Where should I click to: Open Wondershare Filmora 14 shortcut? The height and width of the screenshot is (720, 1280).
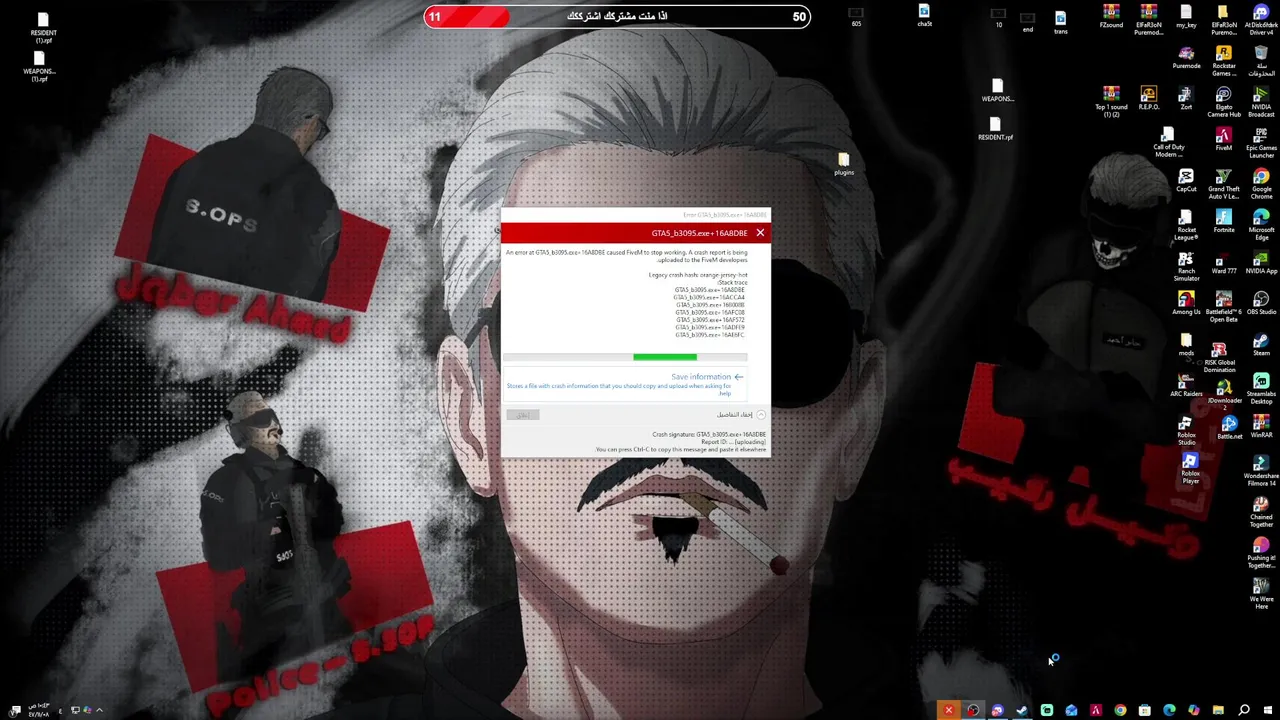pos(1261,471)
